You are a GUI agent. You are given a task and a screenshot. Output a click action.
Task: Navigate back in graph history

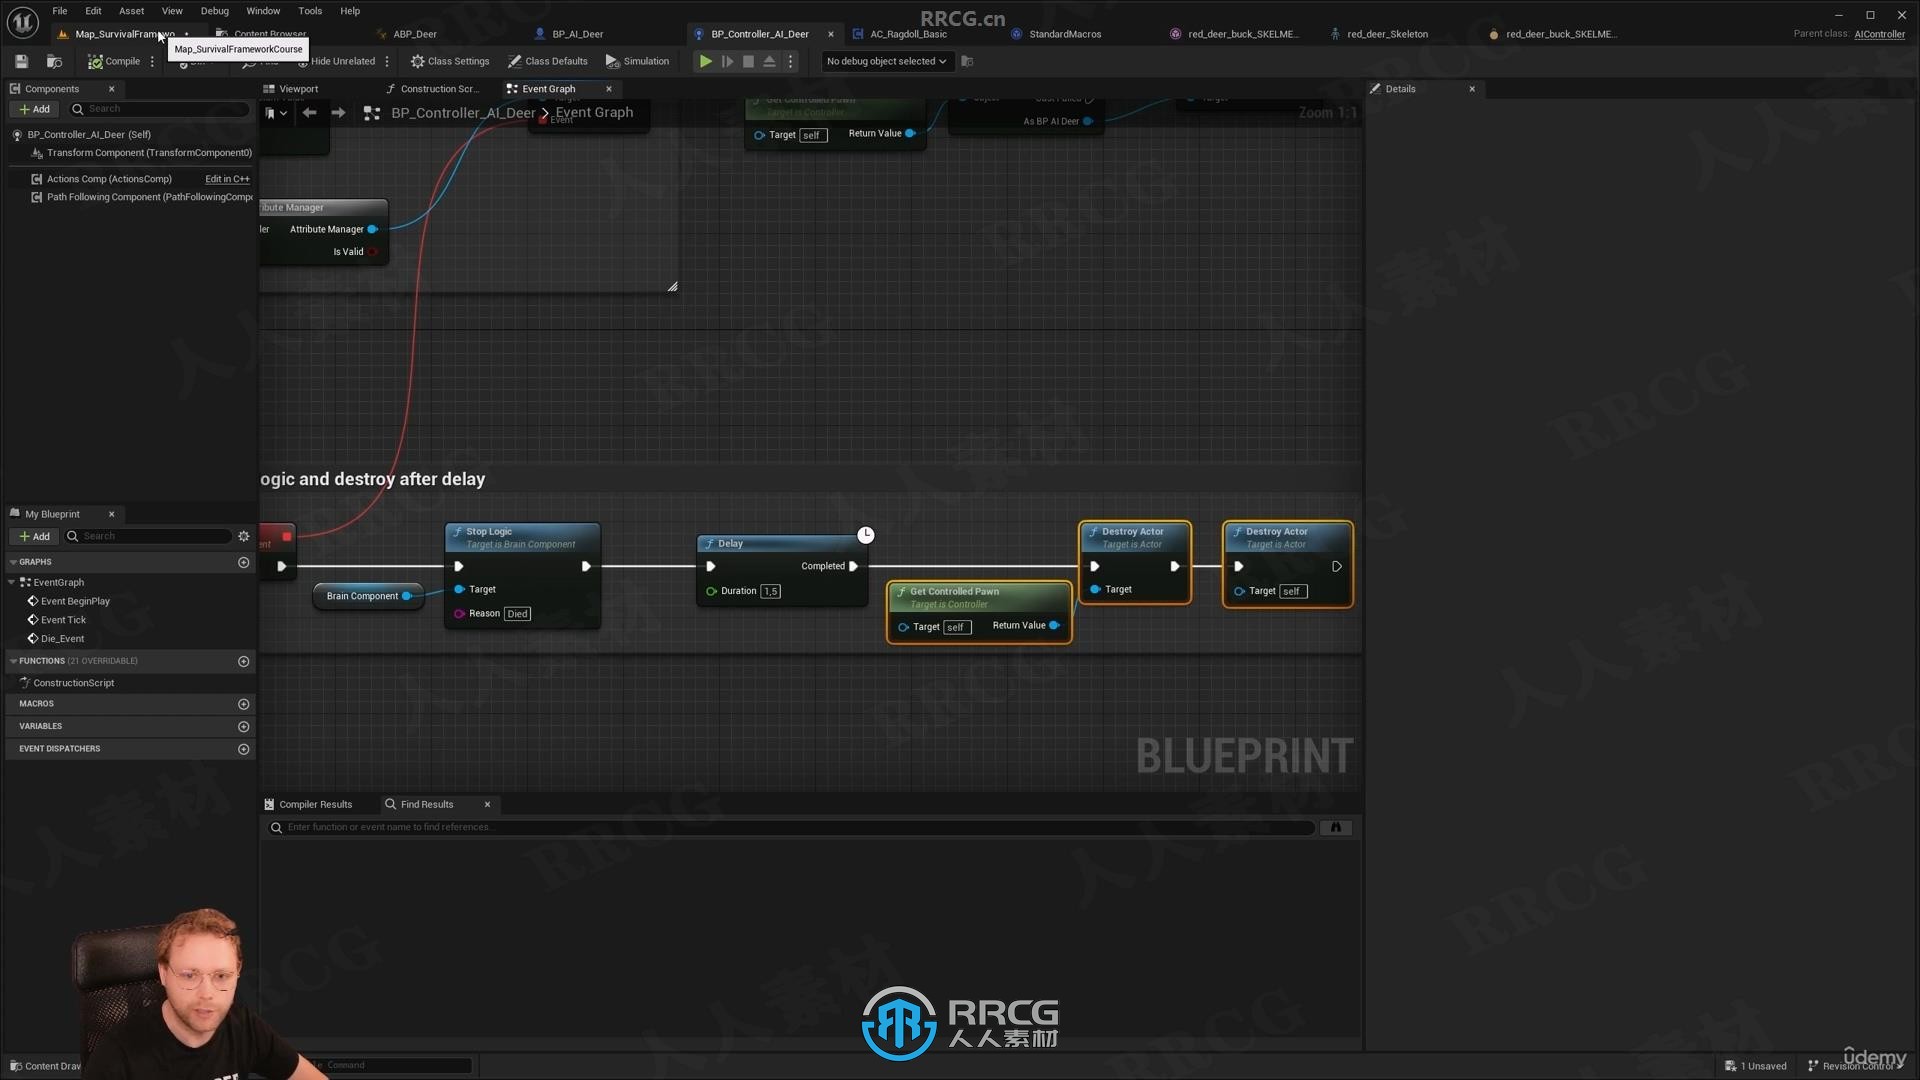point(310,113)
